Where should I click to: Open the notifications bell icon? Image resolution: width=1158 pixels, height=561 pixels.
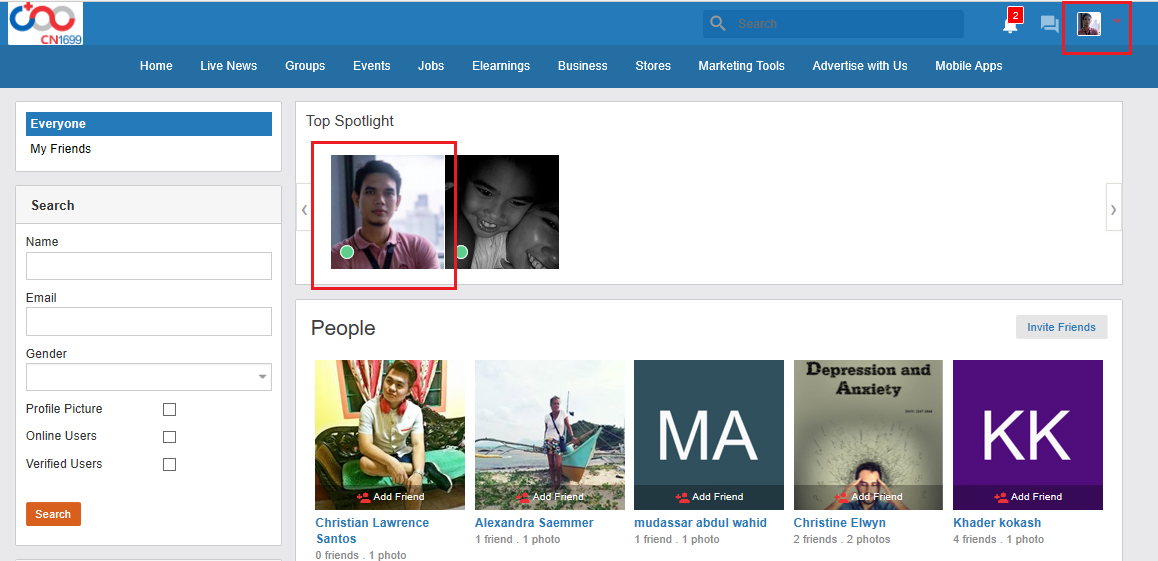click(1011, 25)
